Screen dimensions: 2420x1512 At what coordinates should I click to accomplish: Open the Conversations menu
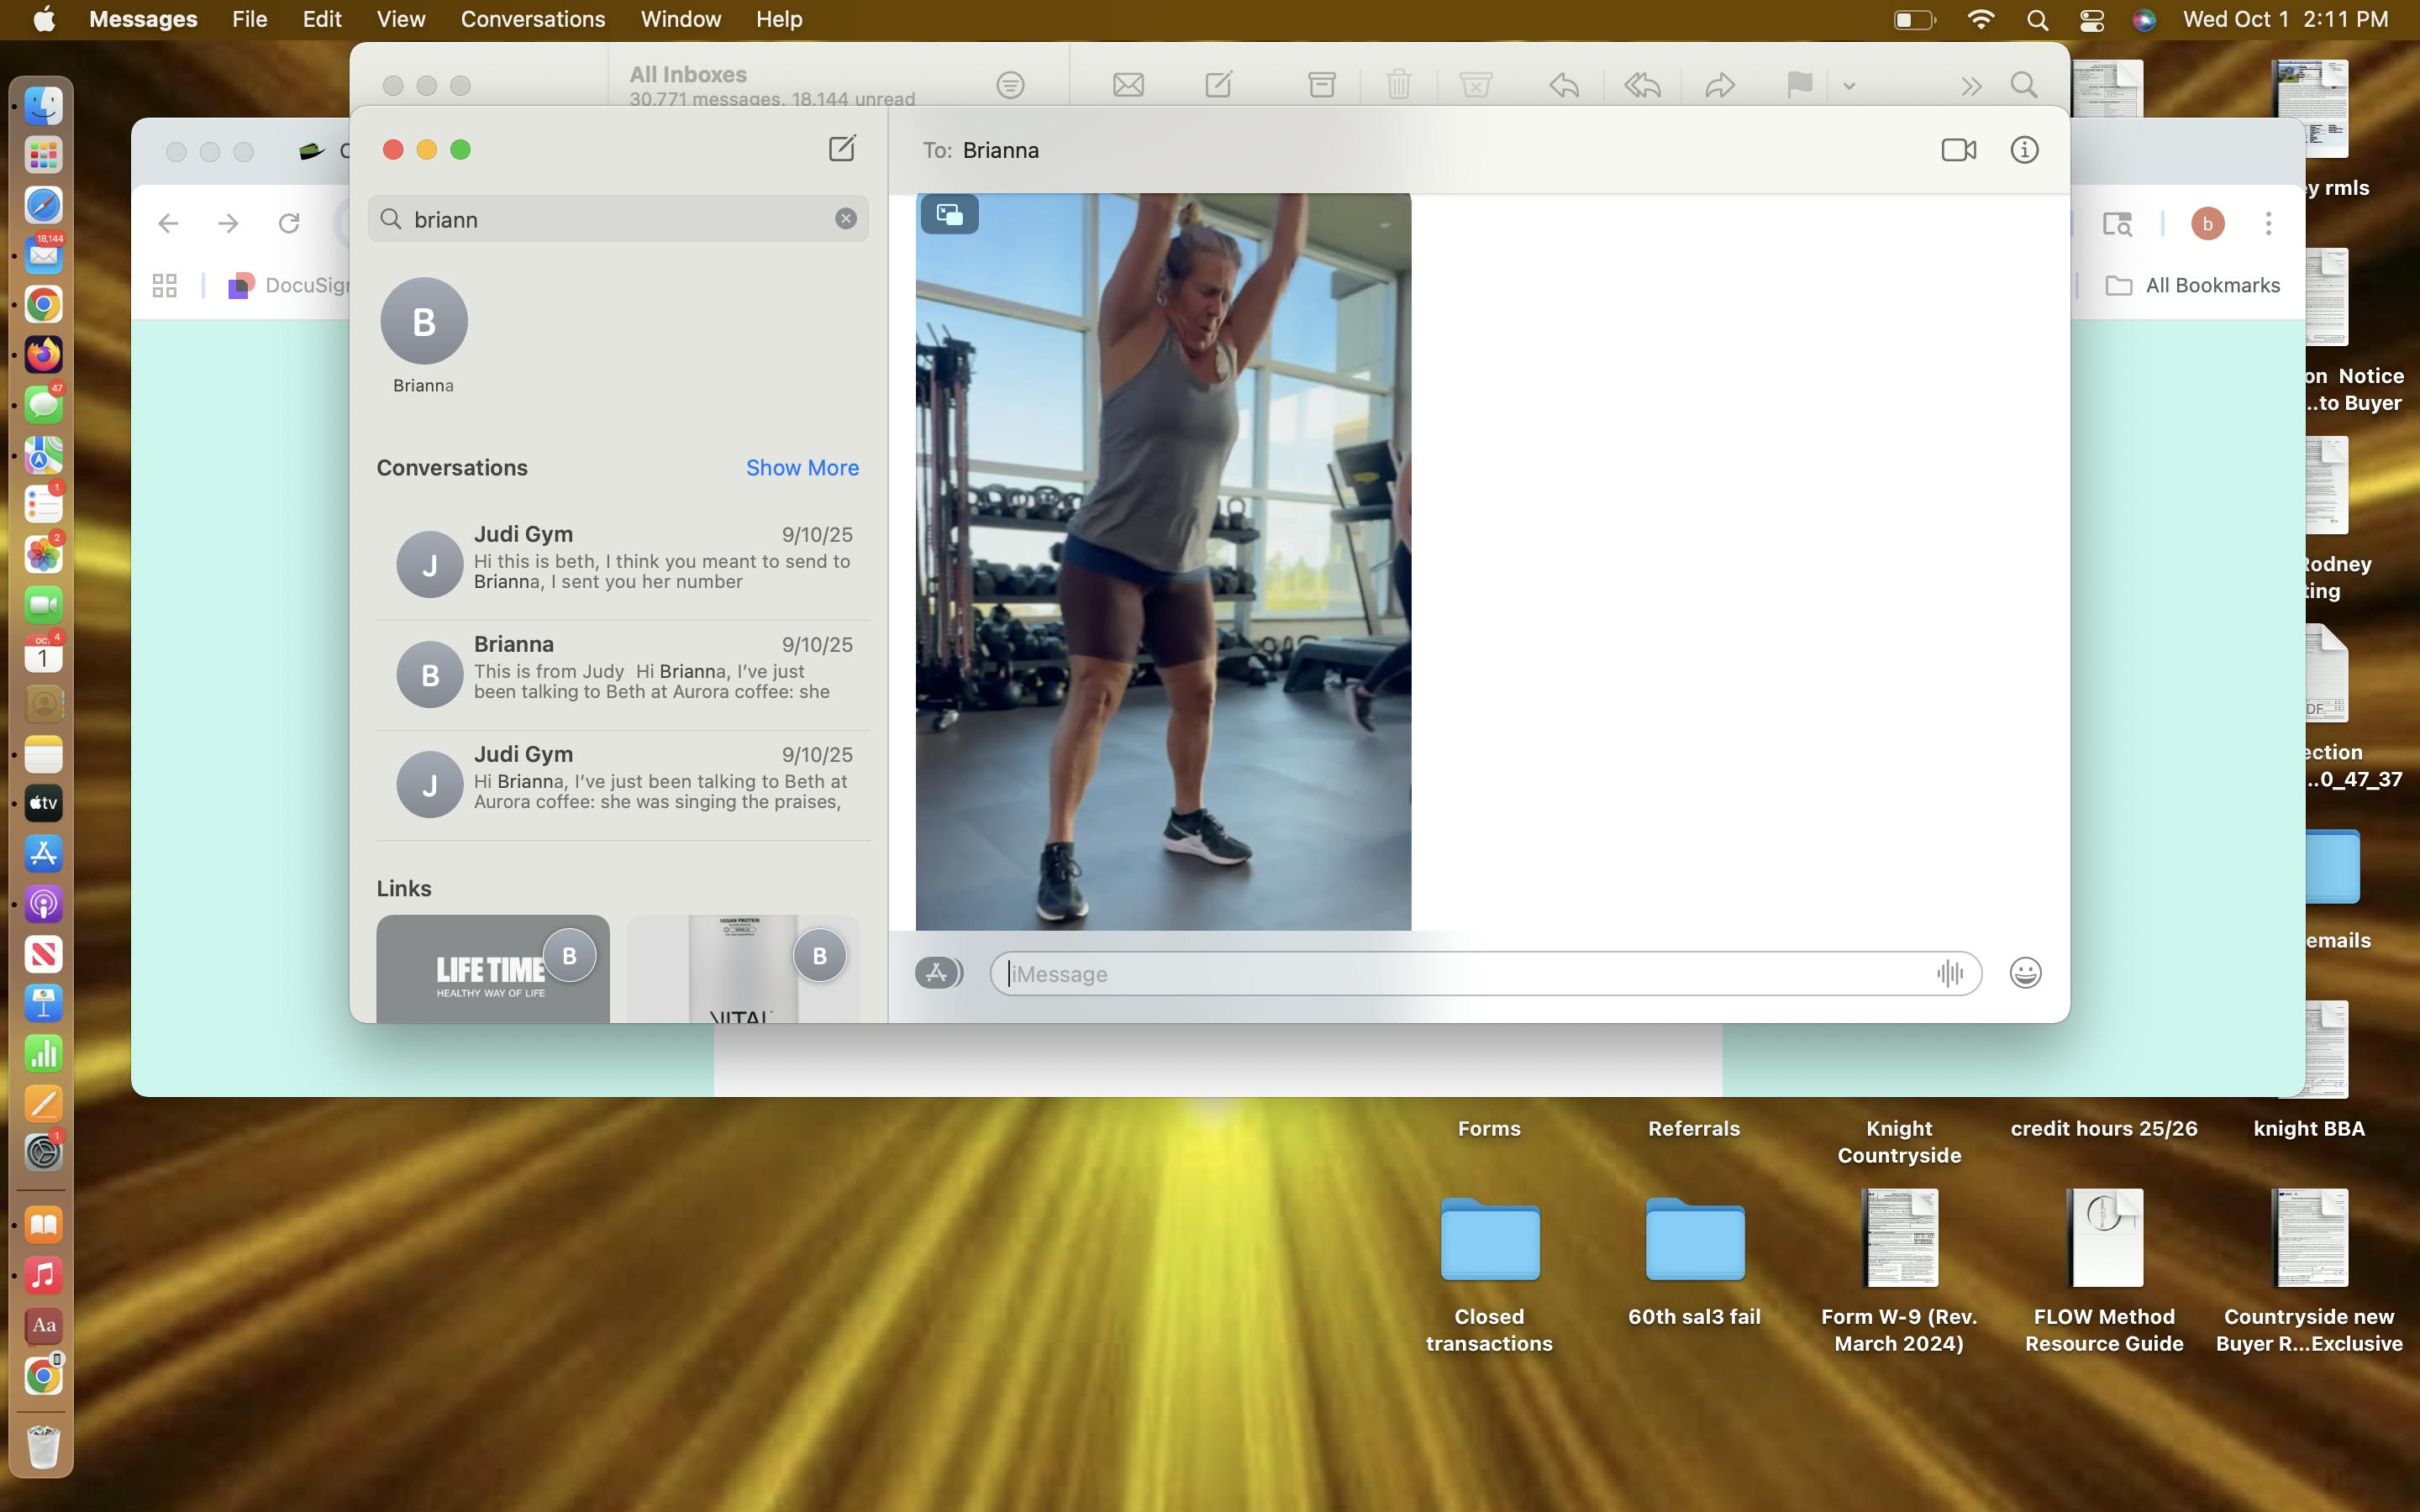(532, 19)
